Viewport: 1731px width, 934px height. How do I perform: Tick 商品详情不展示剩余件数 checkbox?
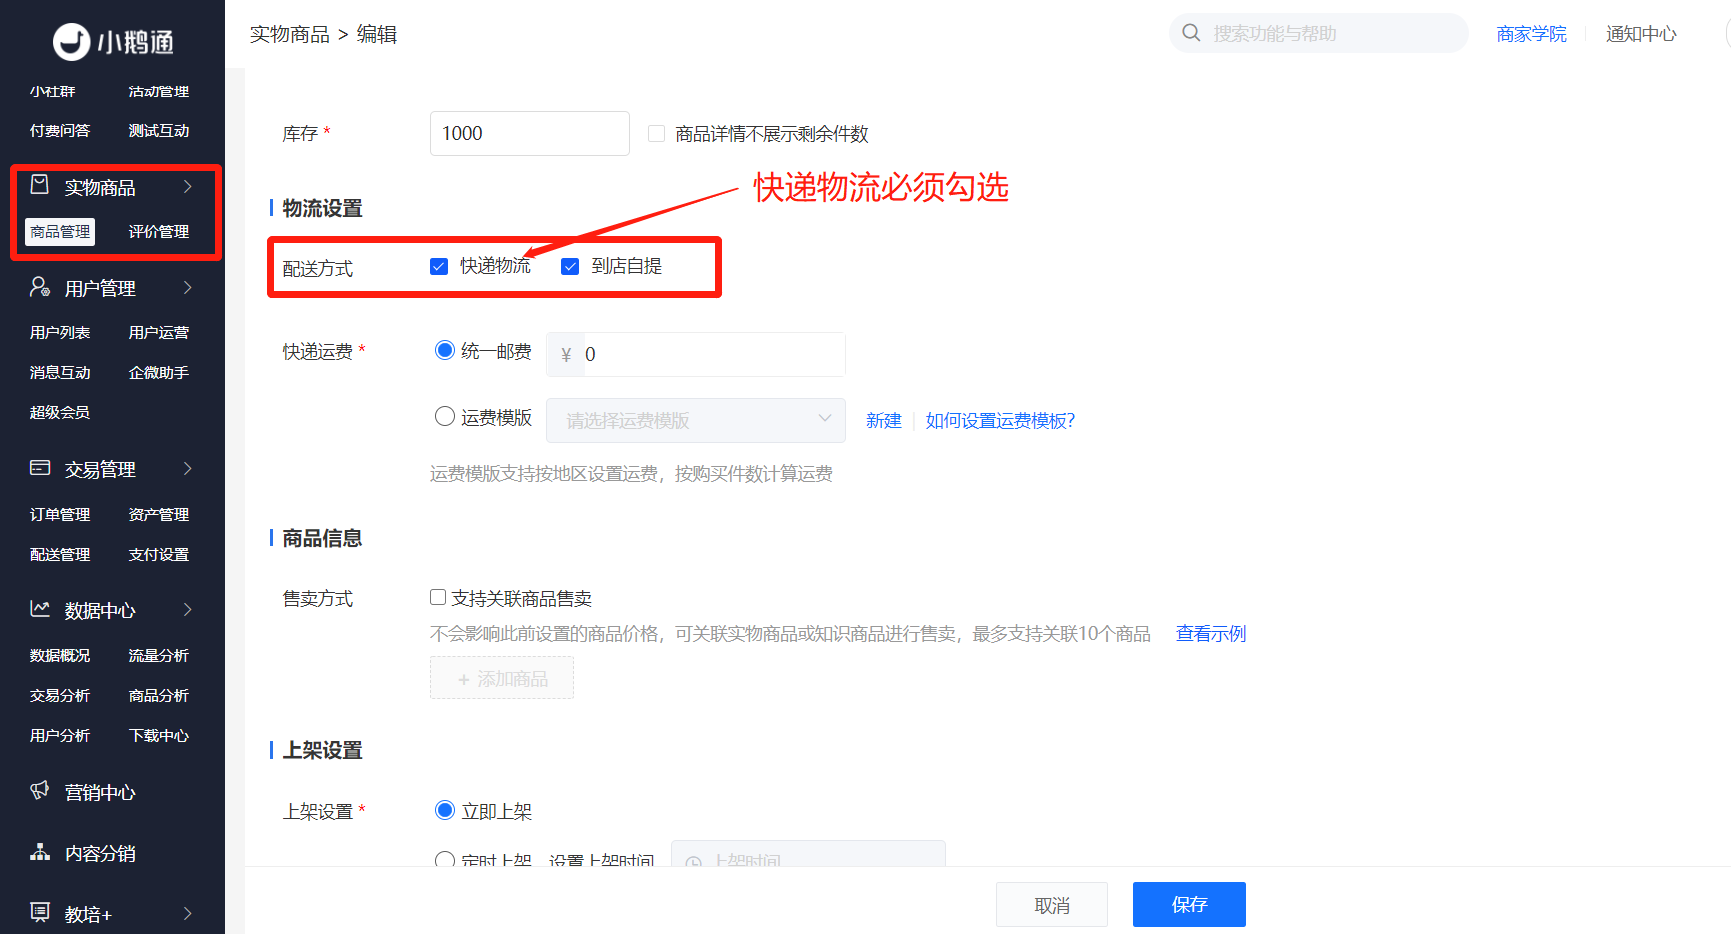[x=656, y=133]
